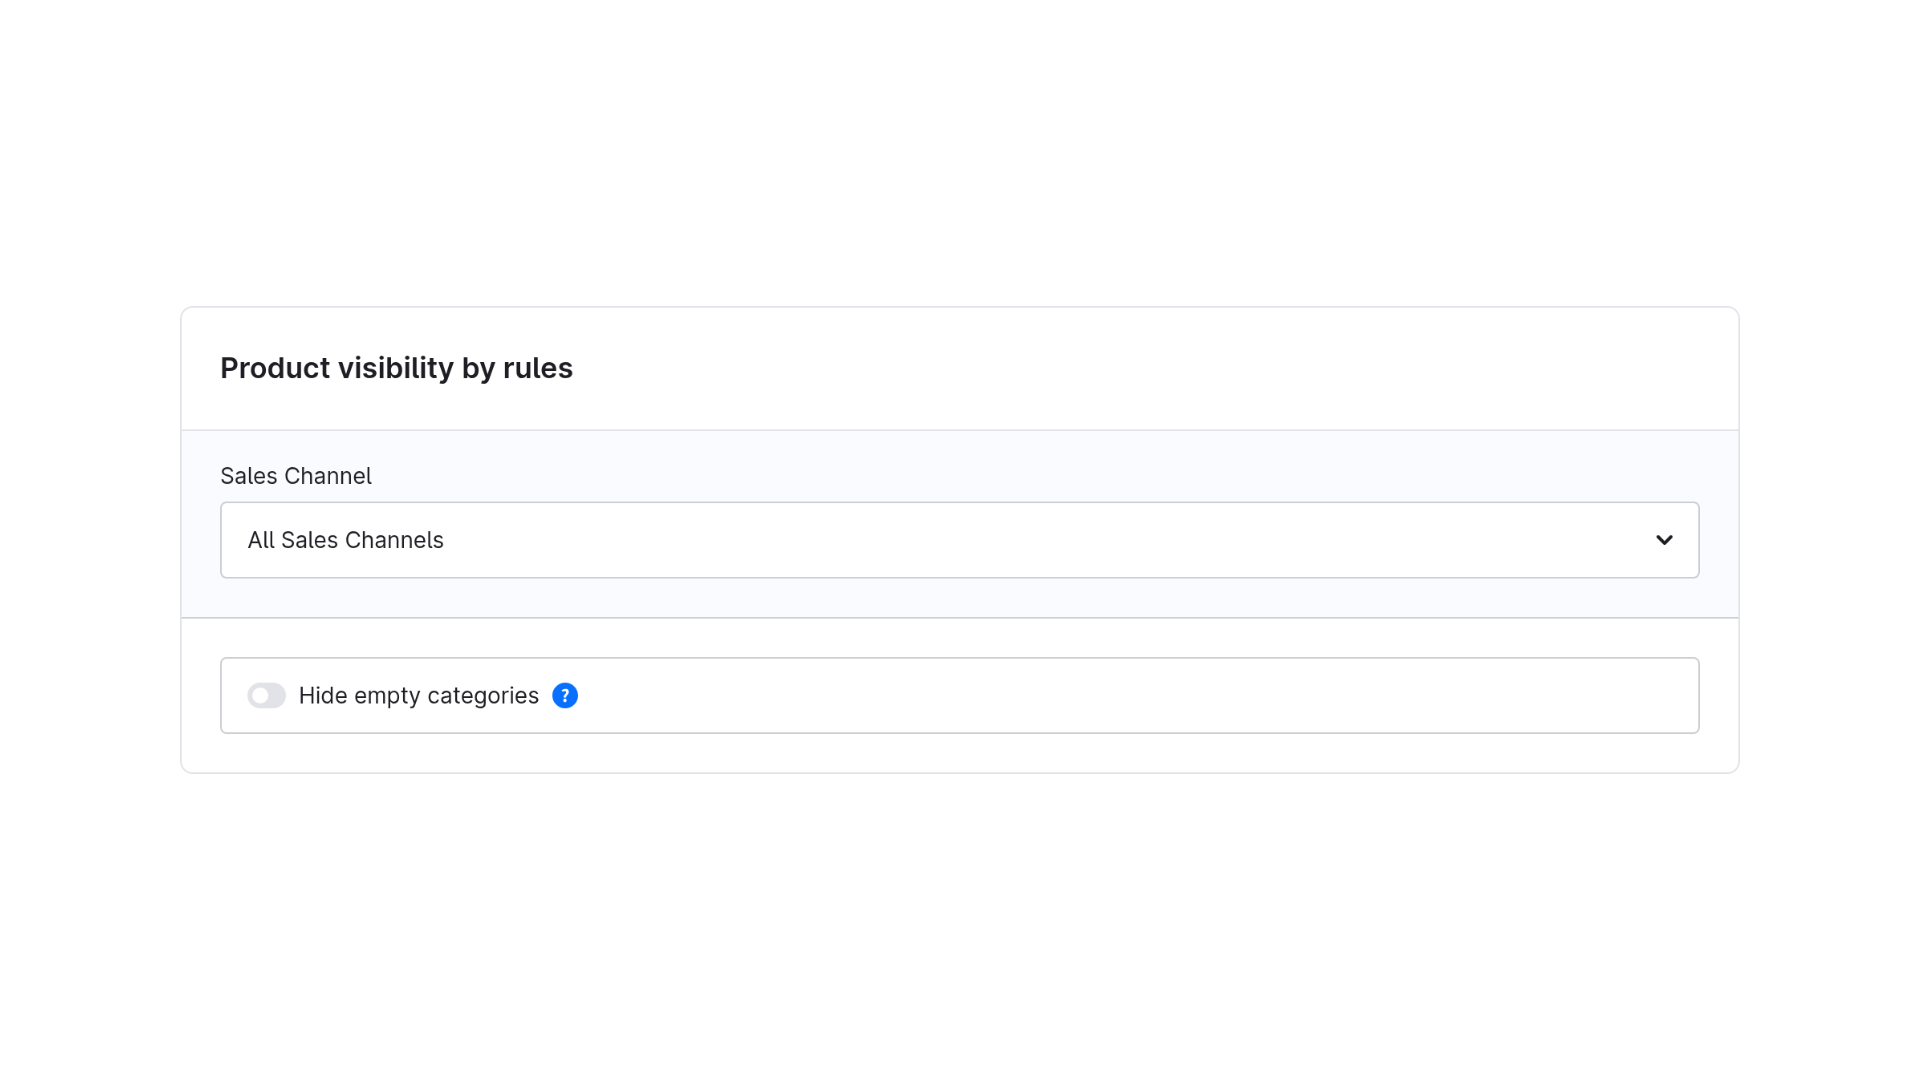Click the circular blue info badge
Screen dimensions: 1920x1080
(x=565, y=695)
